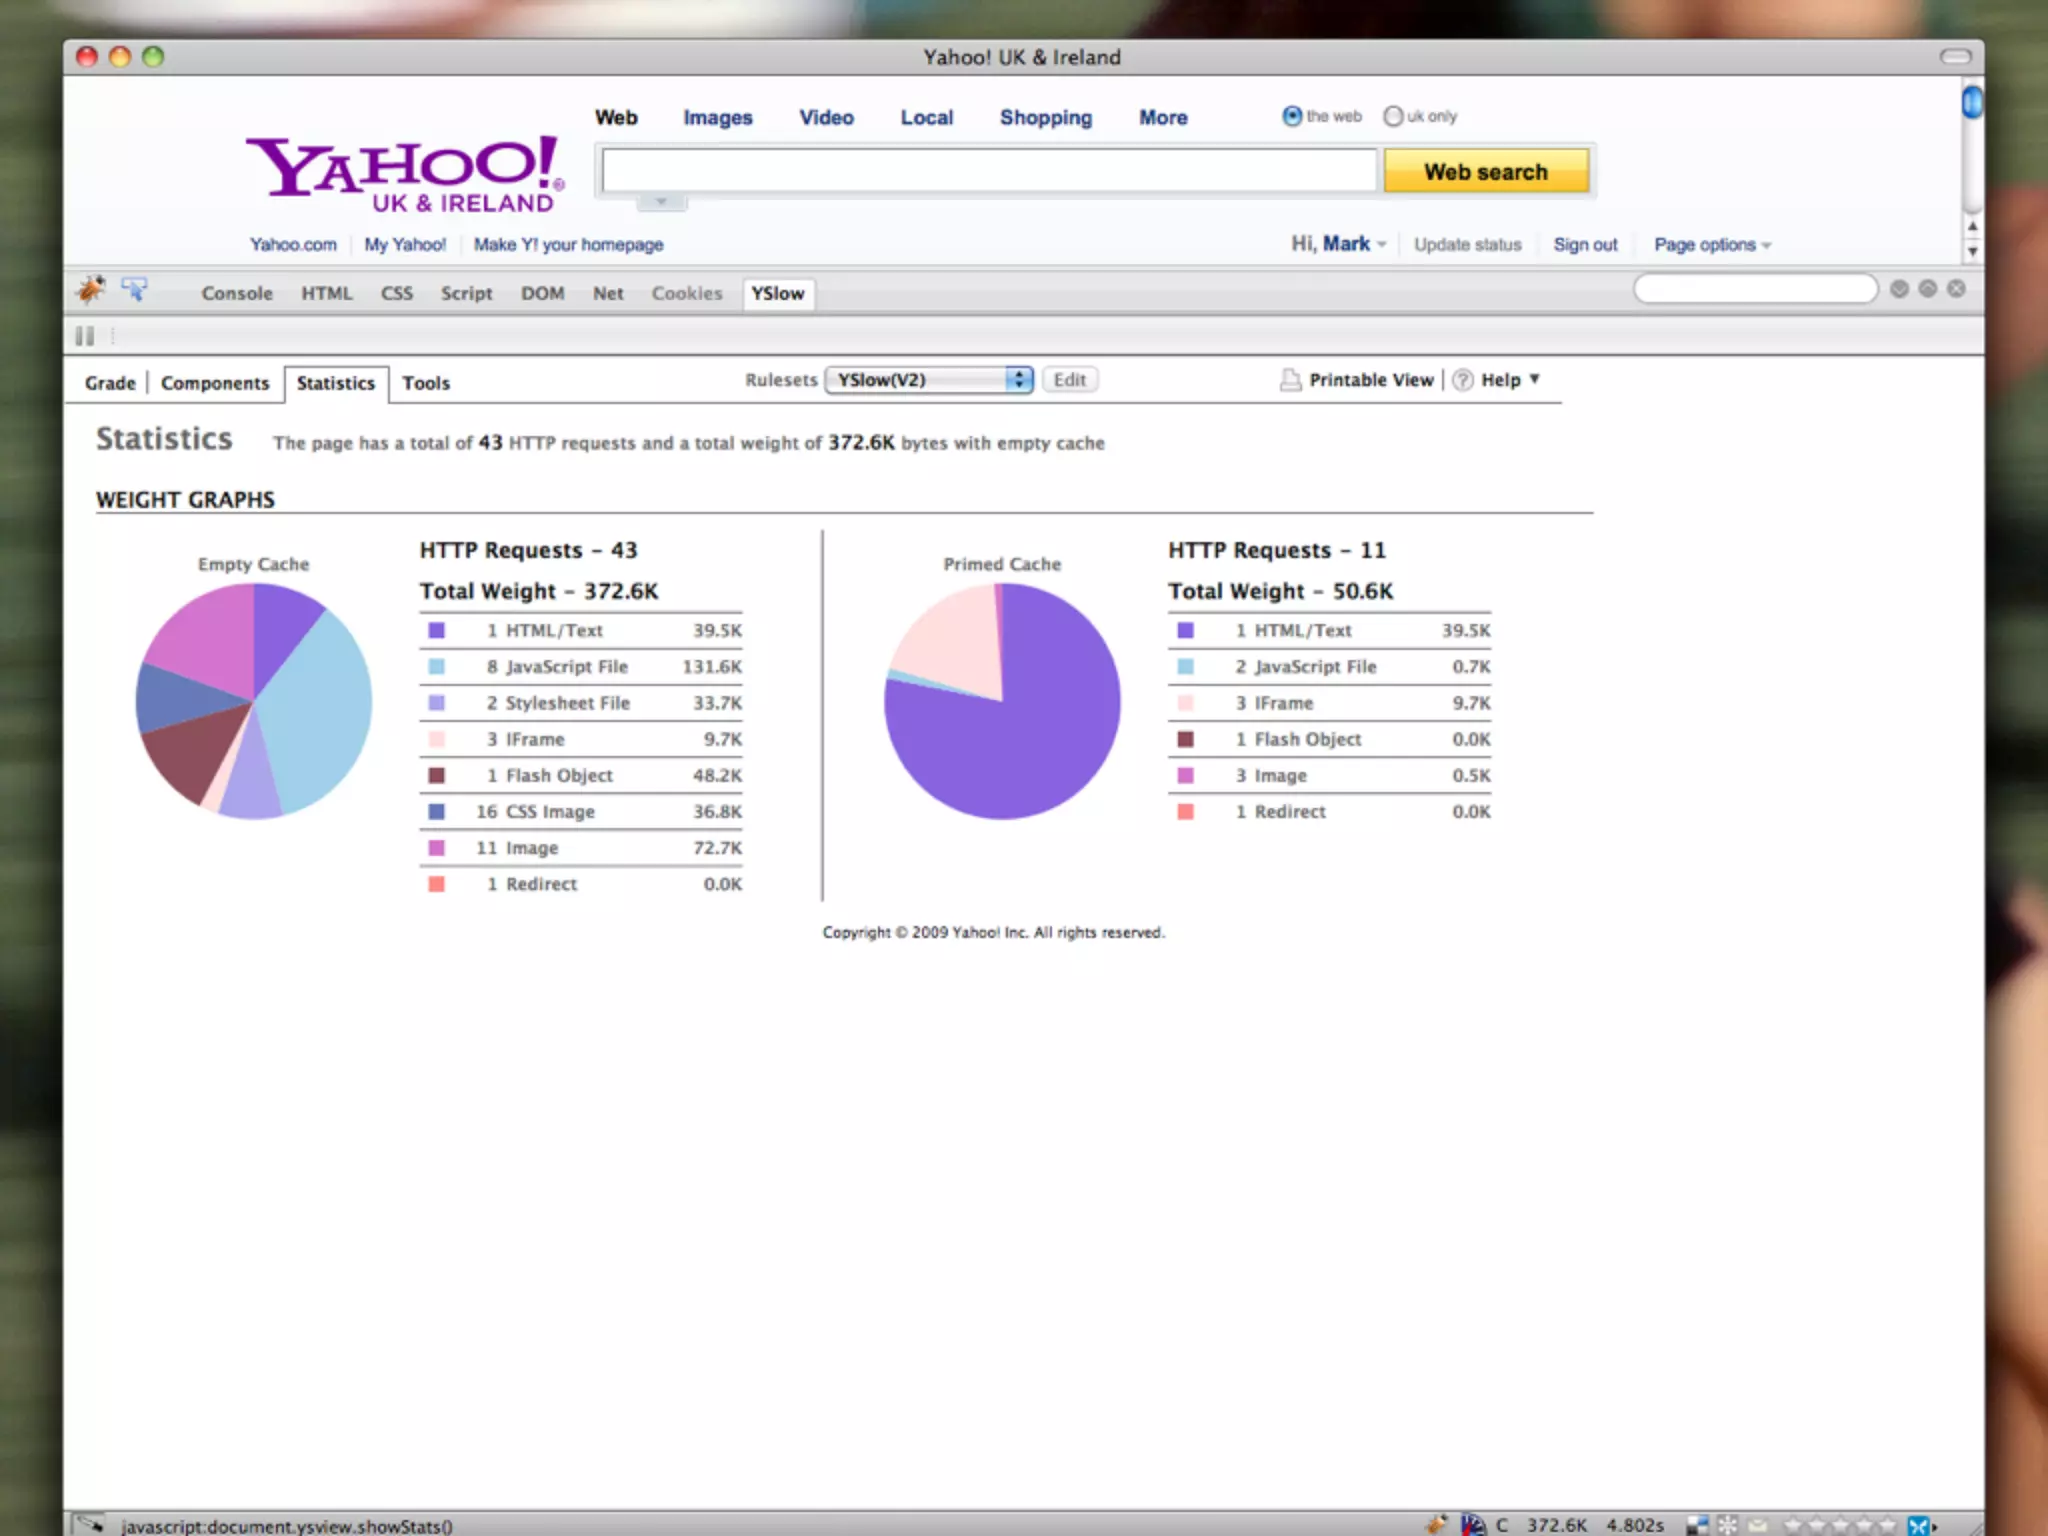Click the printer icon beside Printable View

pyautogui.click(x=1291, y=380)
